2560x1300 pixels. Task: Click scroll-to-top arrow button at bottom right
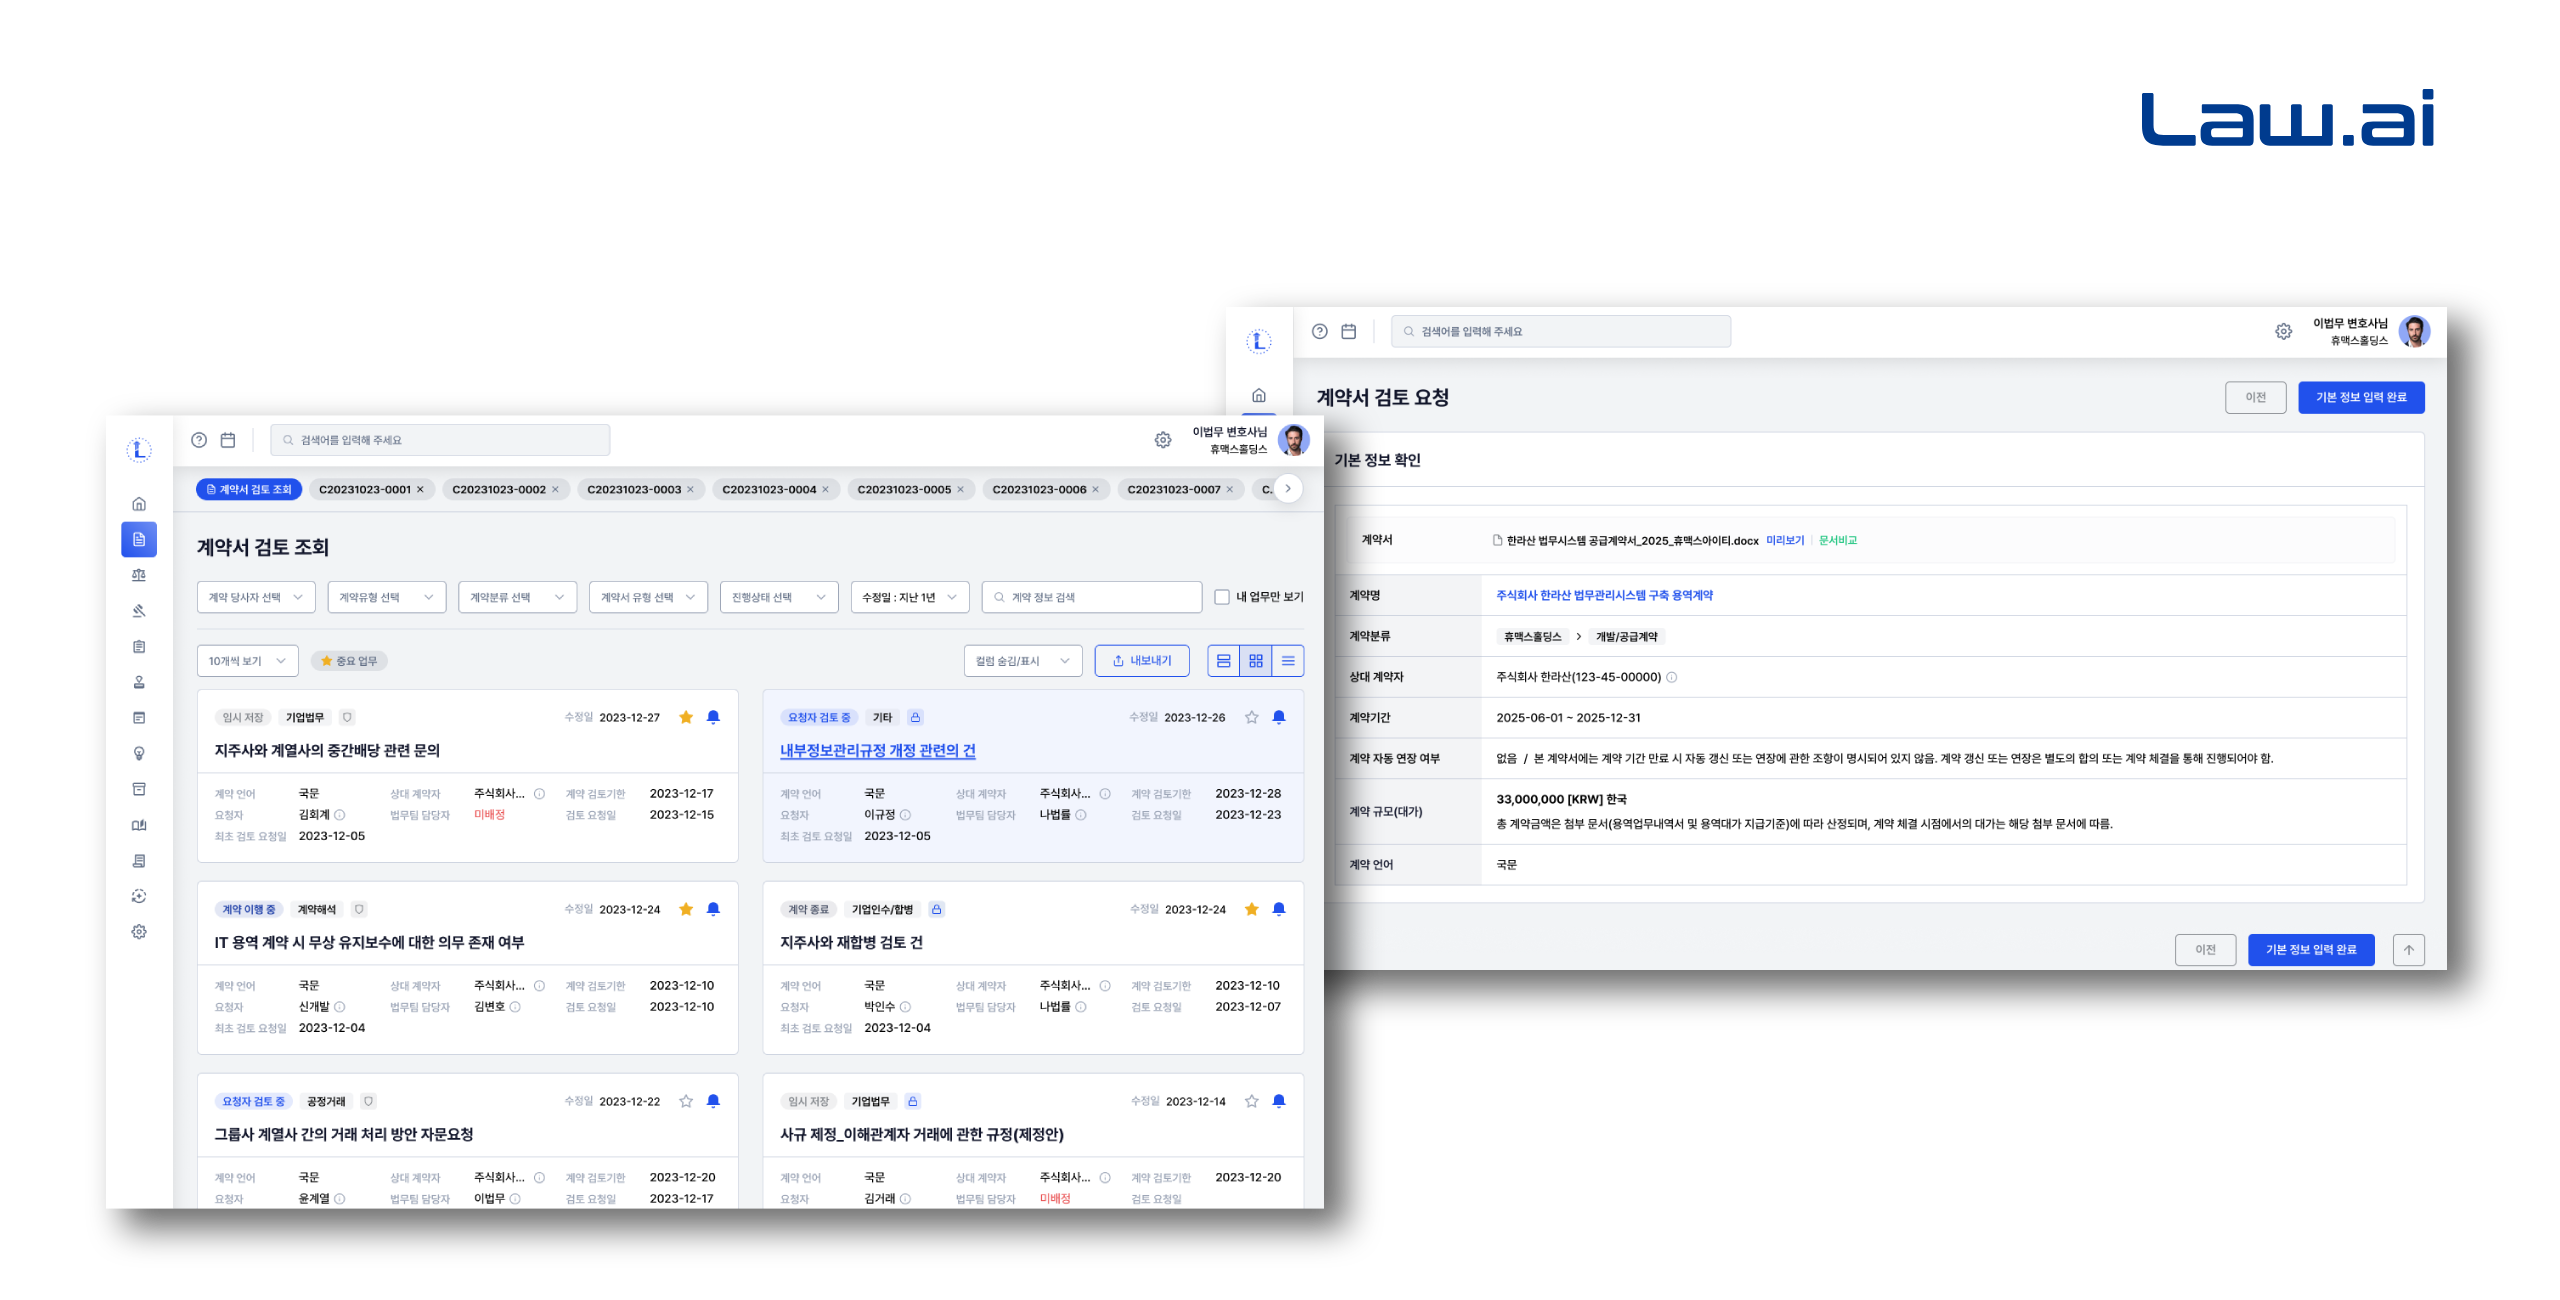(2408, 950)
